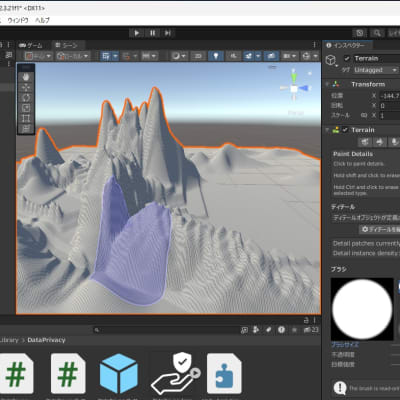The width and height of the screenshot is (400, 400).
Task: Select the Transform tool in scene overlay
Action: tap(26, 129)
